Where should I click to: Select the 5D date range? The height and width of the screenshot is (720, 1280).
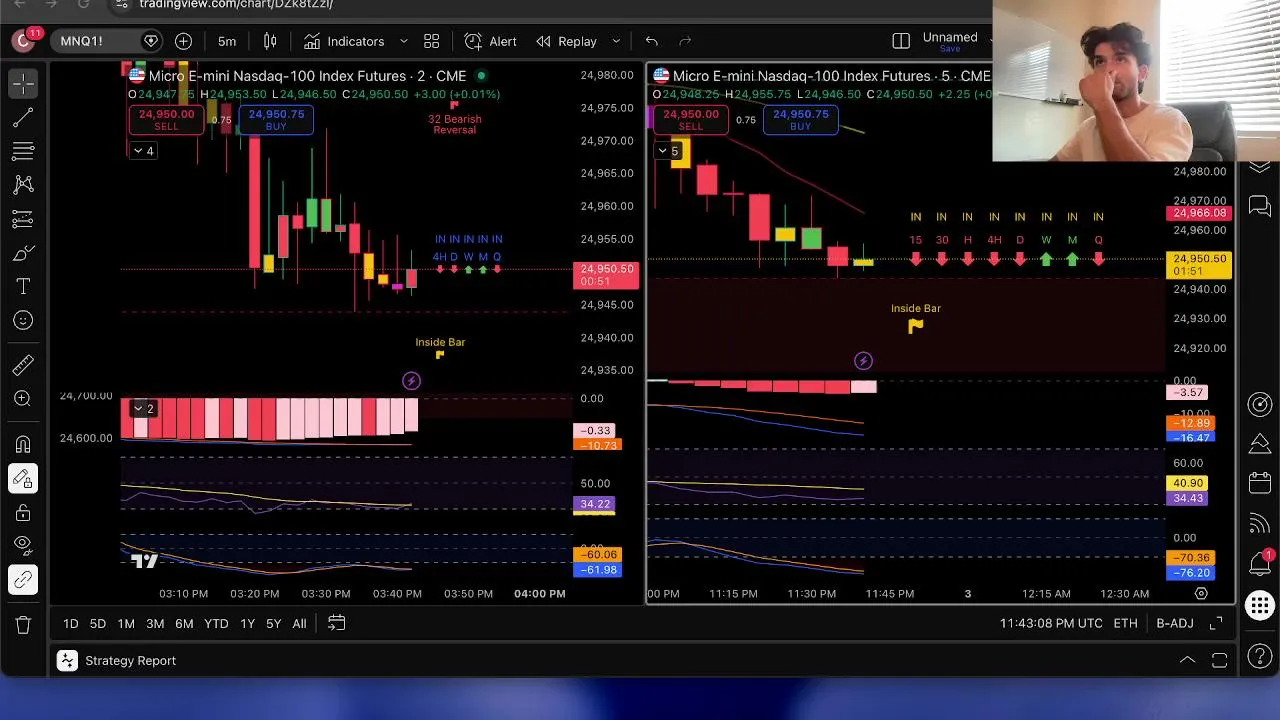point(98,623)
